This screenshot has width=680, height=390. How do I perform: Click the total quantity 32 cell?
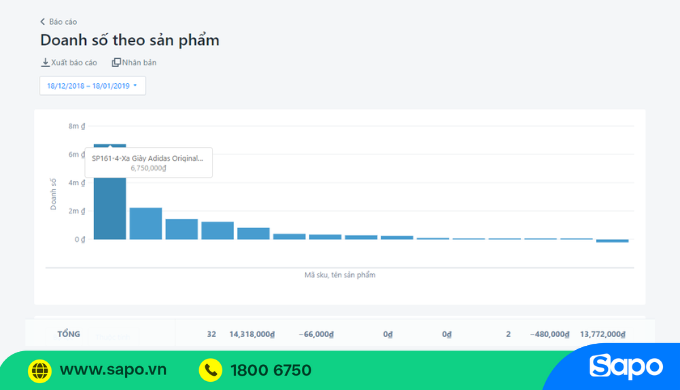coord(211,334)
